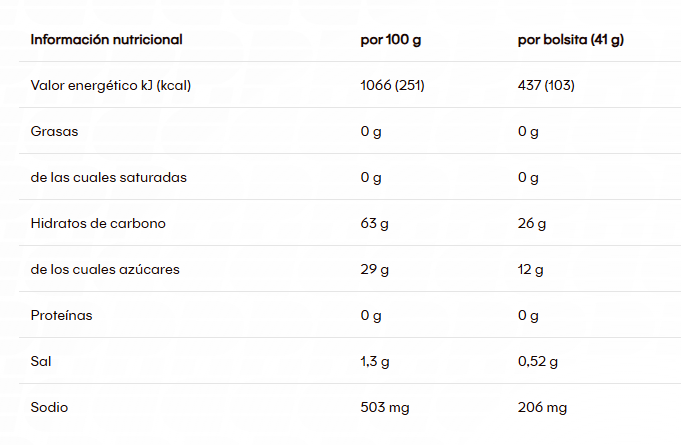Screen dimensions: 681x445
Task: Select the 'Valor energético kJ (kcal)' label
Action: point(111,85)
